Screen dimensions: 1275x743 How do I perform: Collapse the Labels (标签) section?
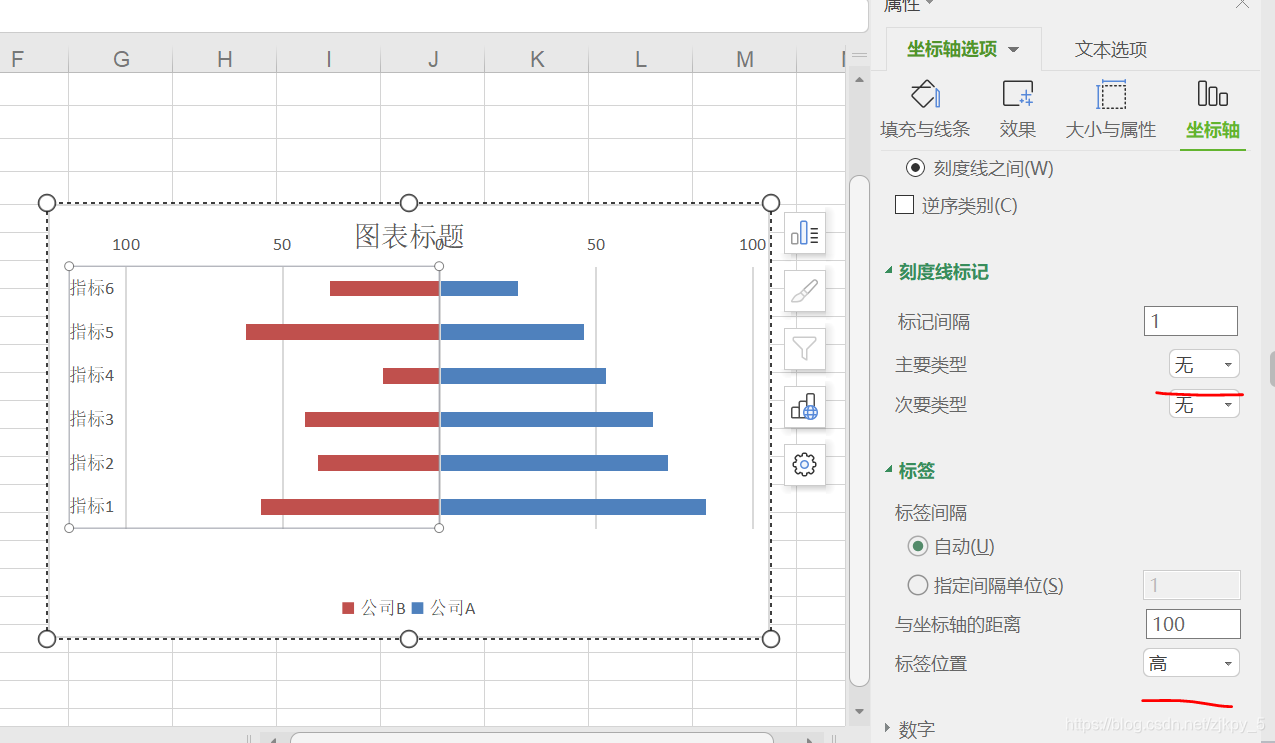tap(889, 470)
